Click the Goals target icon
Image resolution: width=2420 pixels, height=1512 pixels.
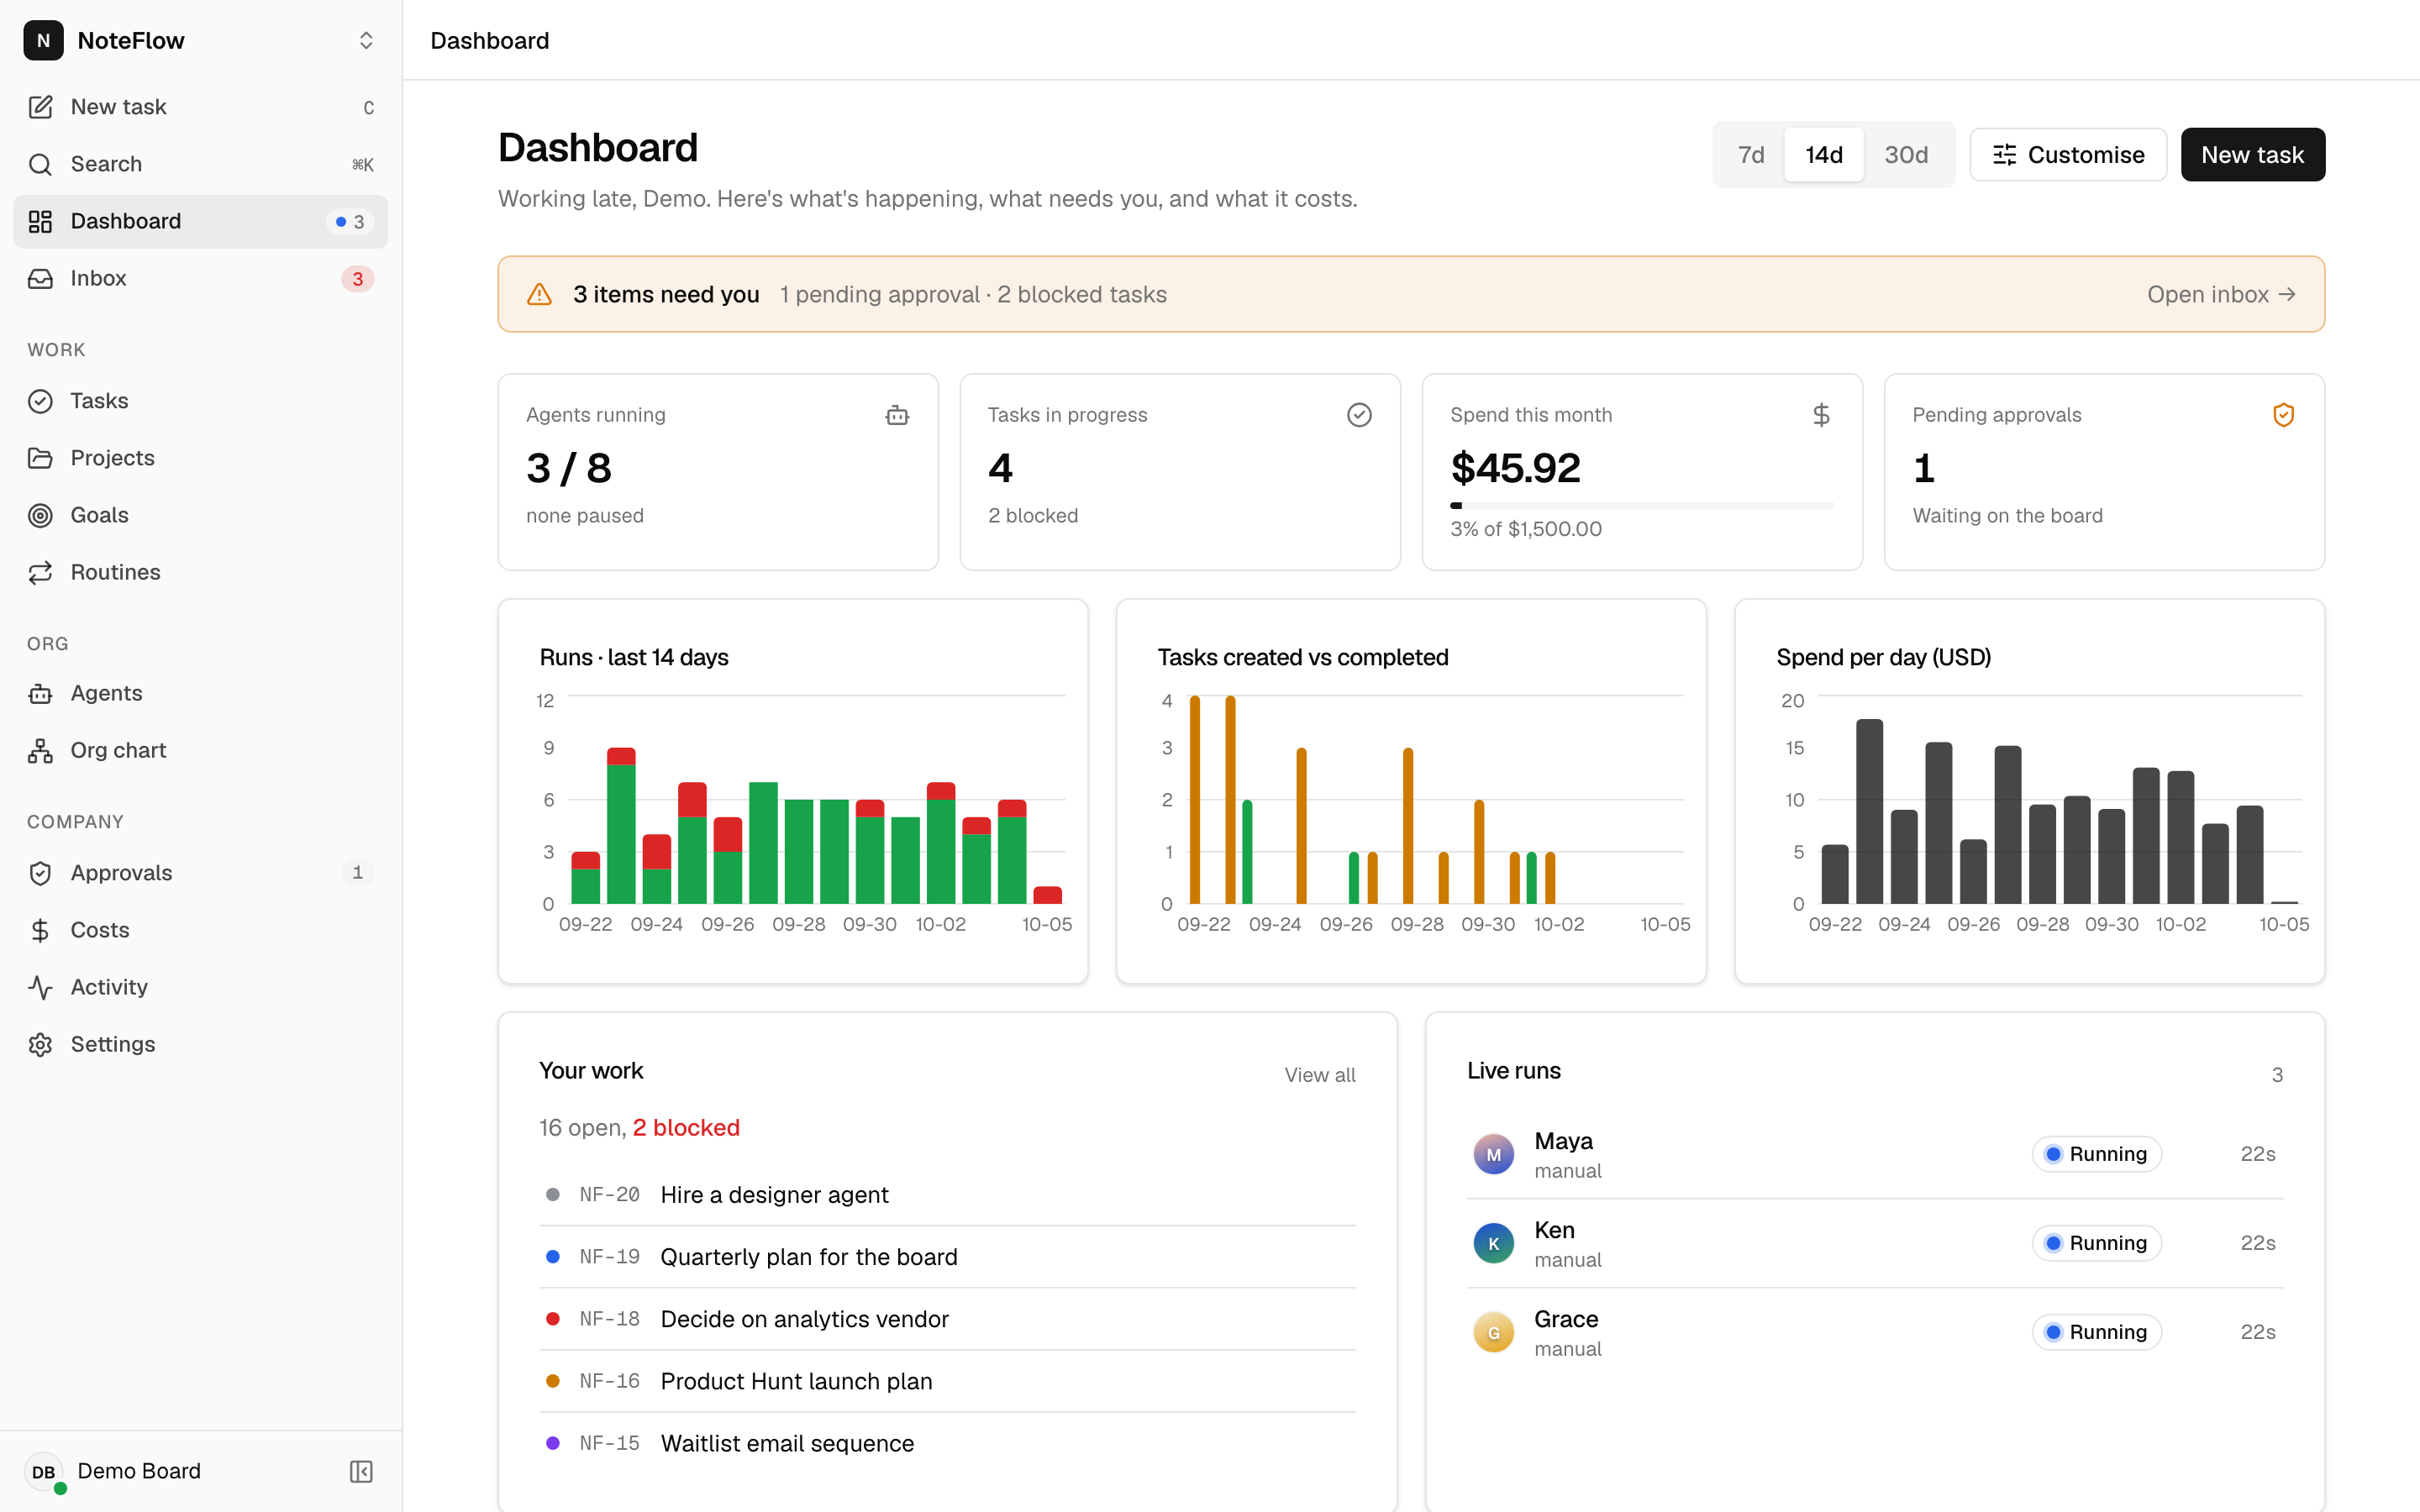(x=40, y=515)
